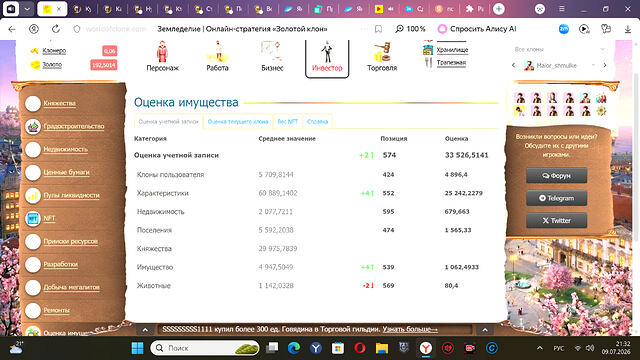Click the browser bookmark icon
Viewport: 640px width, 360px height.
coord(378,29)
